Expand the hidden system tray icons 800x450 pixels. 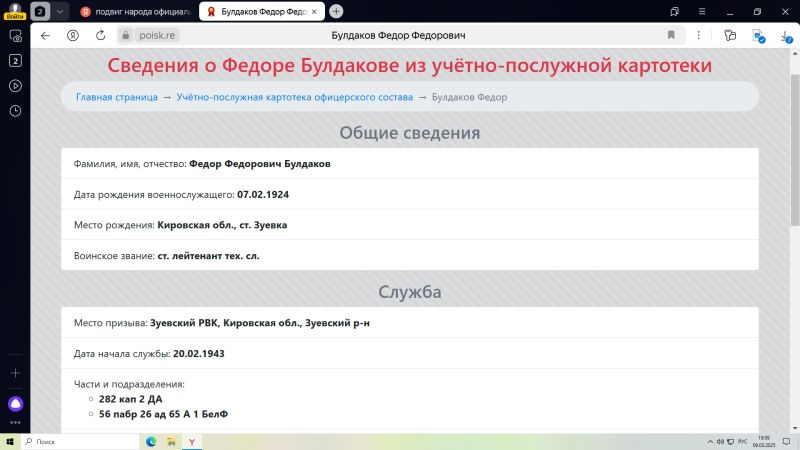710,442
